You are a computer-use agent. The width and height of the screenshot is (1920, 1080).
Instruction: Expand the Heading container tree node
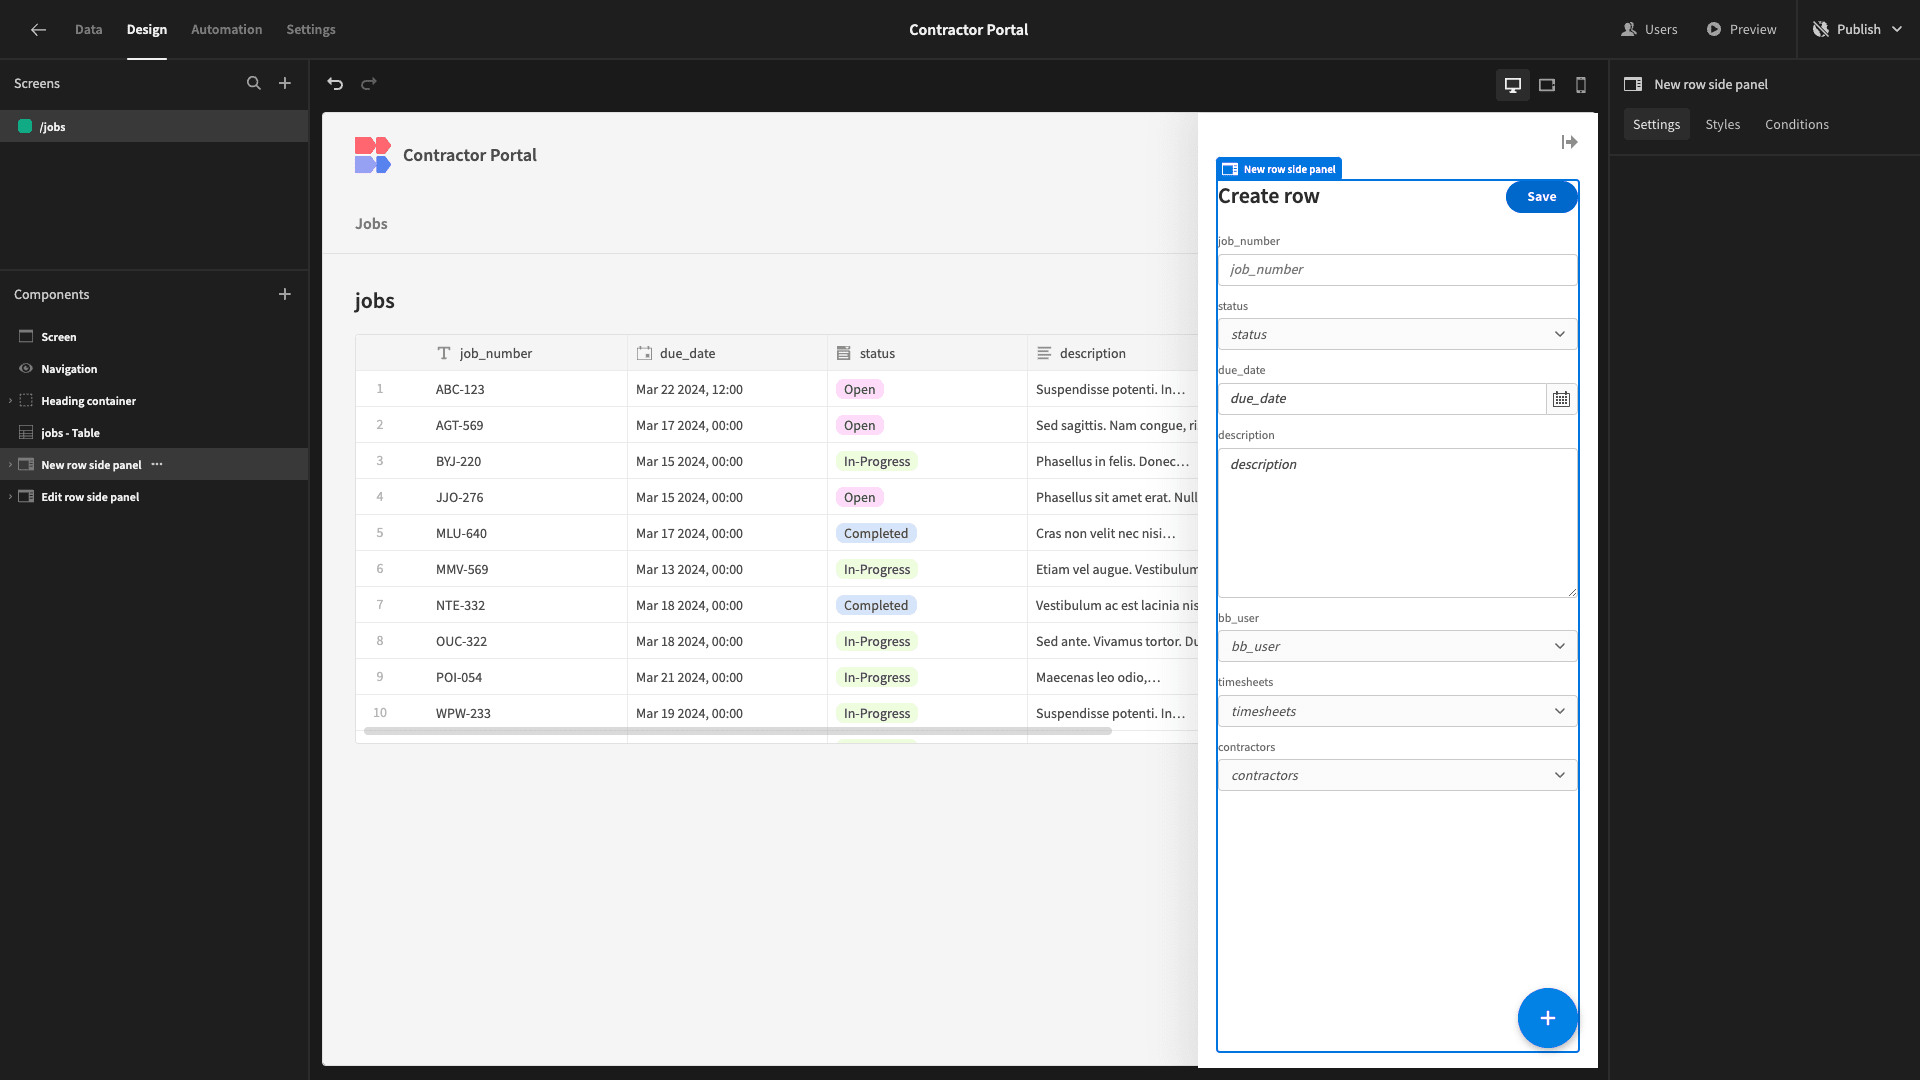(x=10, y=401)
